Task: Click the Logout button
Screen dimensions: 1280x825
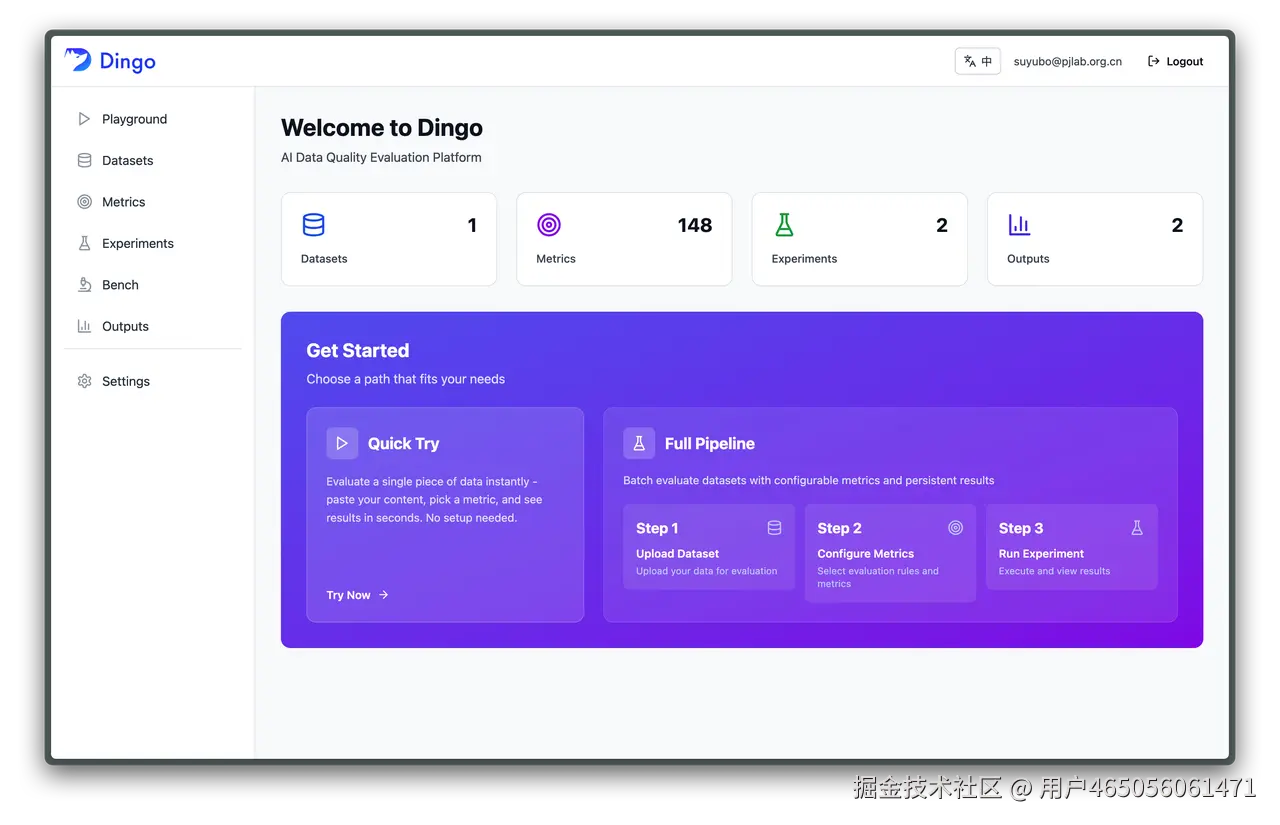Action: coord(1175,61)
